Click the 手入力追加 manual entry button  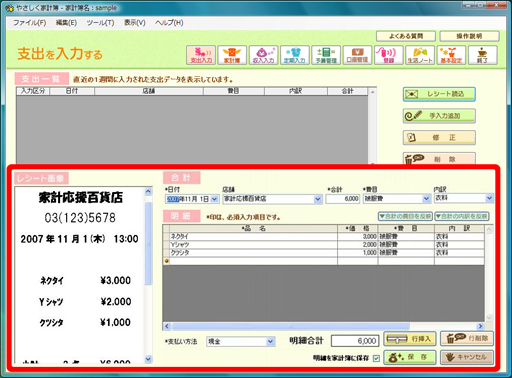tap(439, 116)
